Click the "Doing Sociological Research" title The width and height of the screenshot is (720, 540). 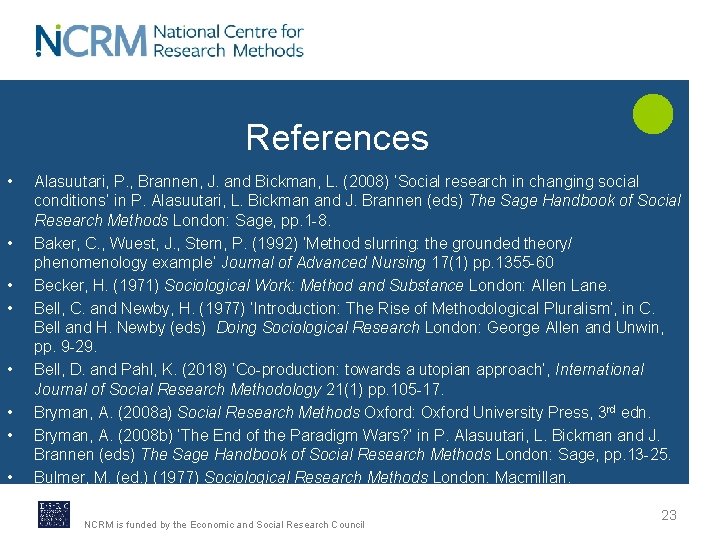pyautogui.click(x=318, y=327)
